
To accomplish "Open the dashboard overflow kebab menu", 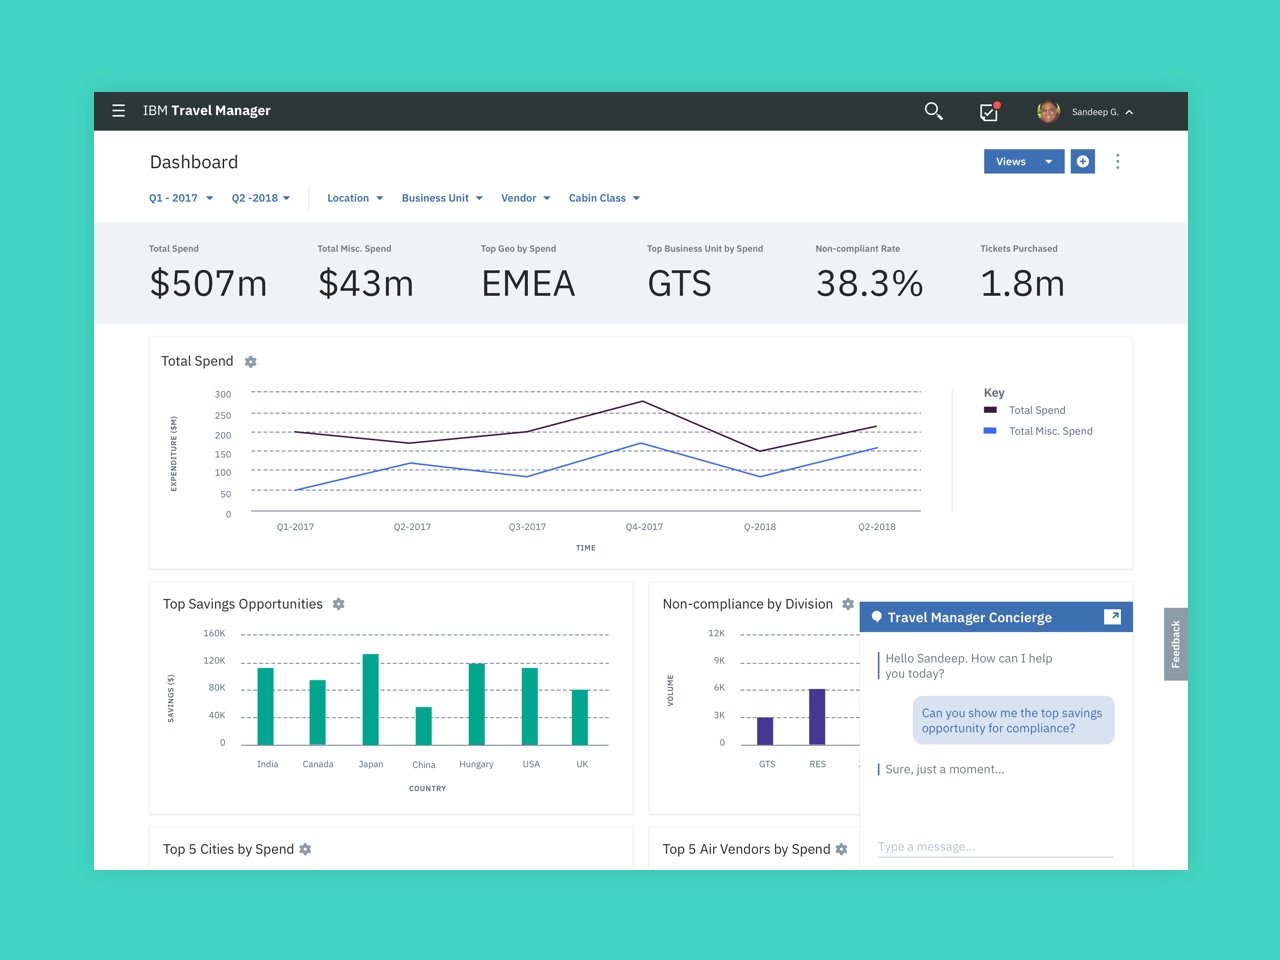I will 1118,161.
